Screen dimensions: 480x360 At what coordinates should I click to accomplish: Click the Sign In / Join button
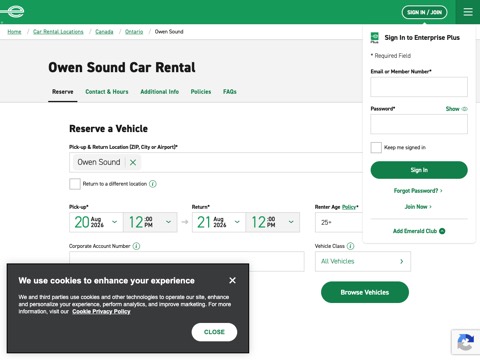pos(424,12)
